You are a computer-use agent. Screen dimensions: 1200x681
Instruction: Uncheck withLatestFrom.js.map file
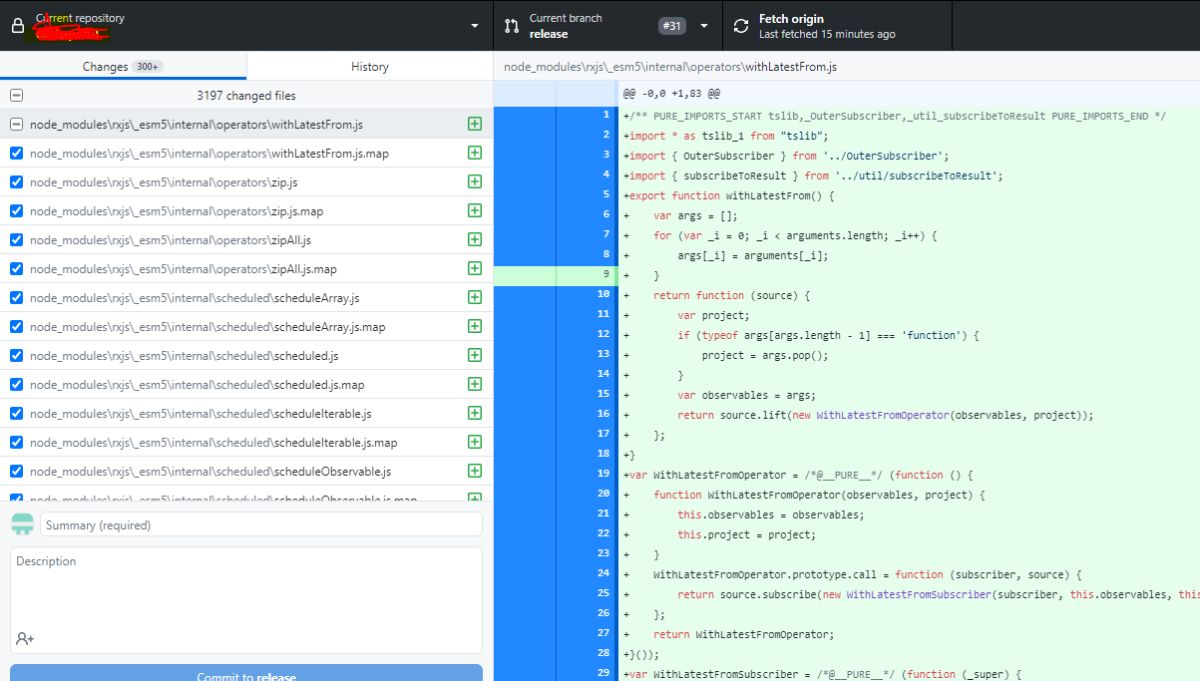coord(16,153)
